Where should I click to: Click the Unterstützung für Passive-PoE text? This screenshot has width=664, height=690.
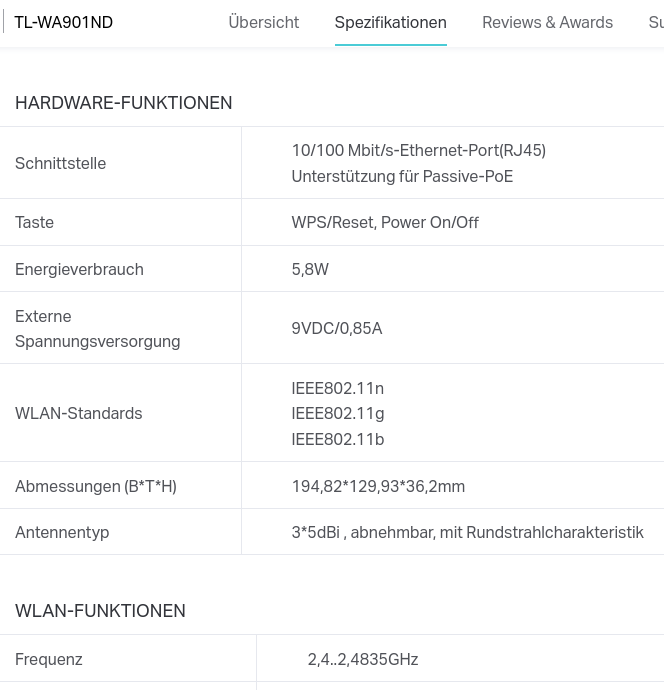pyautogui.click(x=402, y=176)
